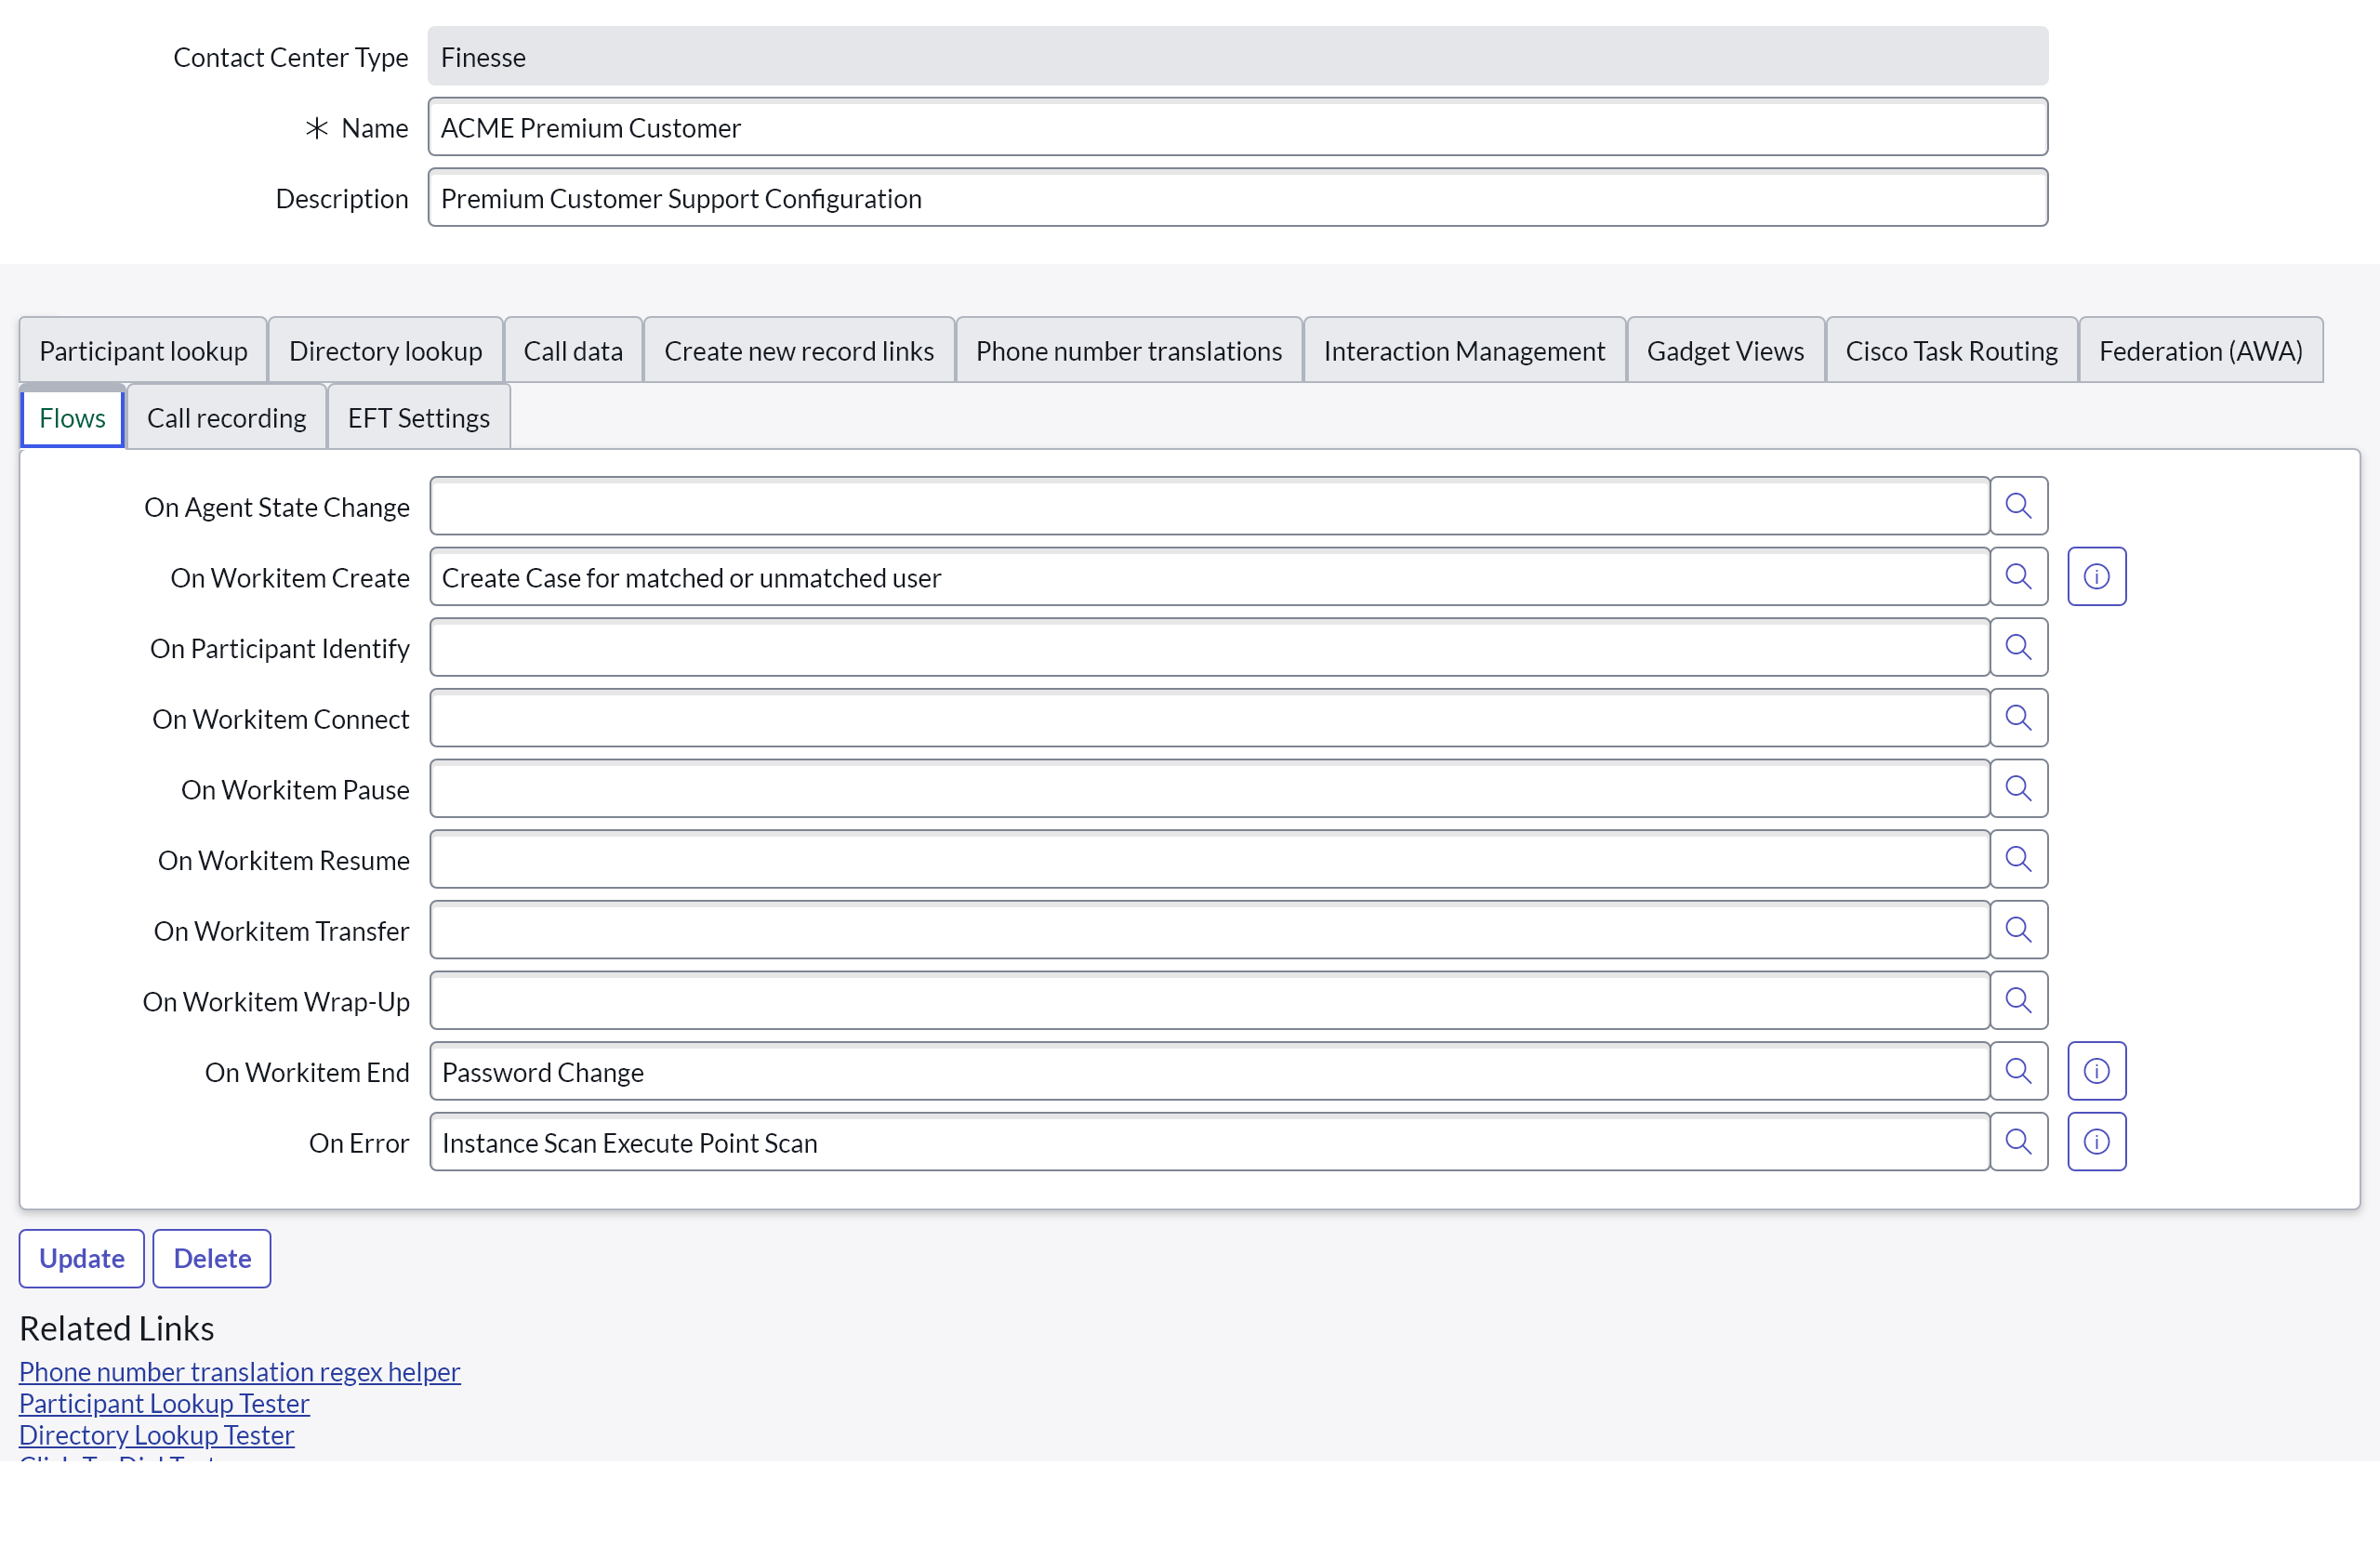Open lookup for On Participant Identify

click(2018, 648)
